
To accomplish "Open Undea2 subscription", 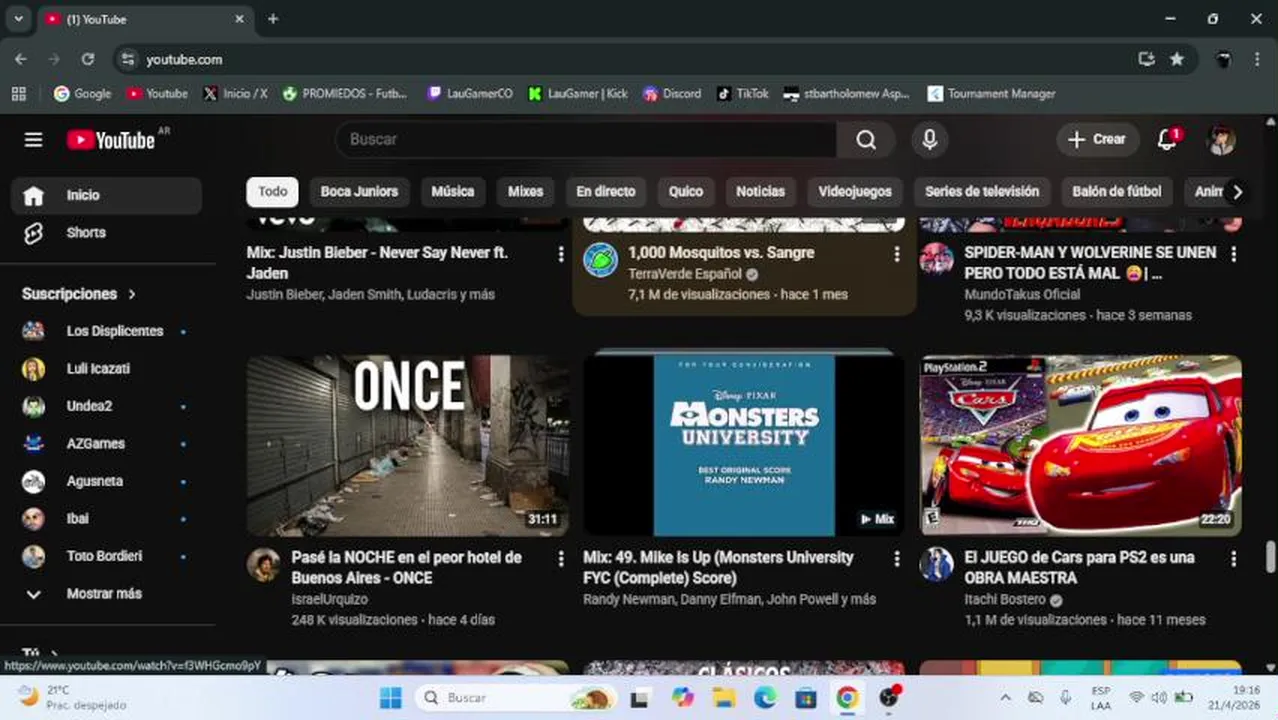I will [x=106, y=406].
